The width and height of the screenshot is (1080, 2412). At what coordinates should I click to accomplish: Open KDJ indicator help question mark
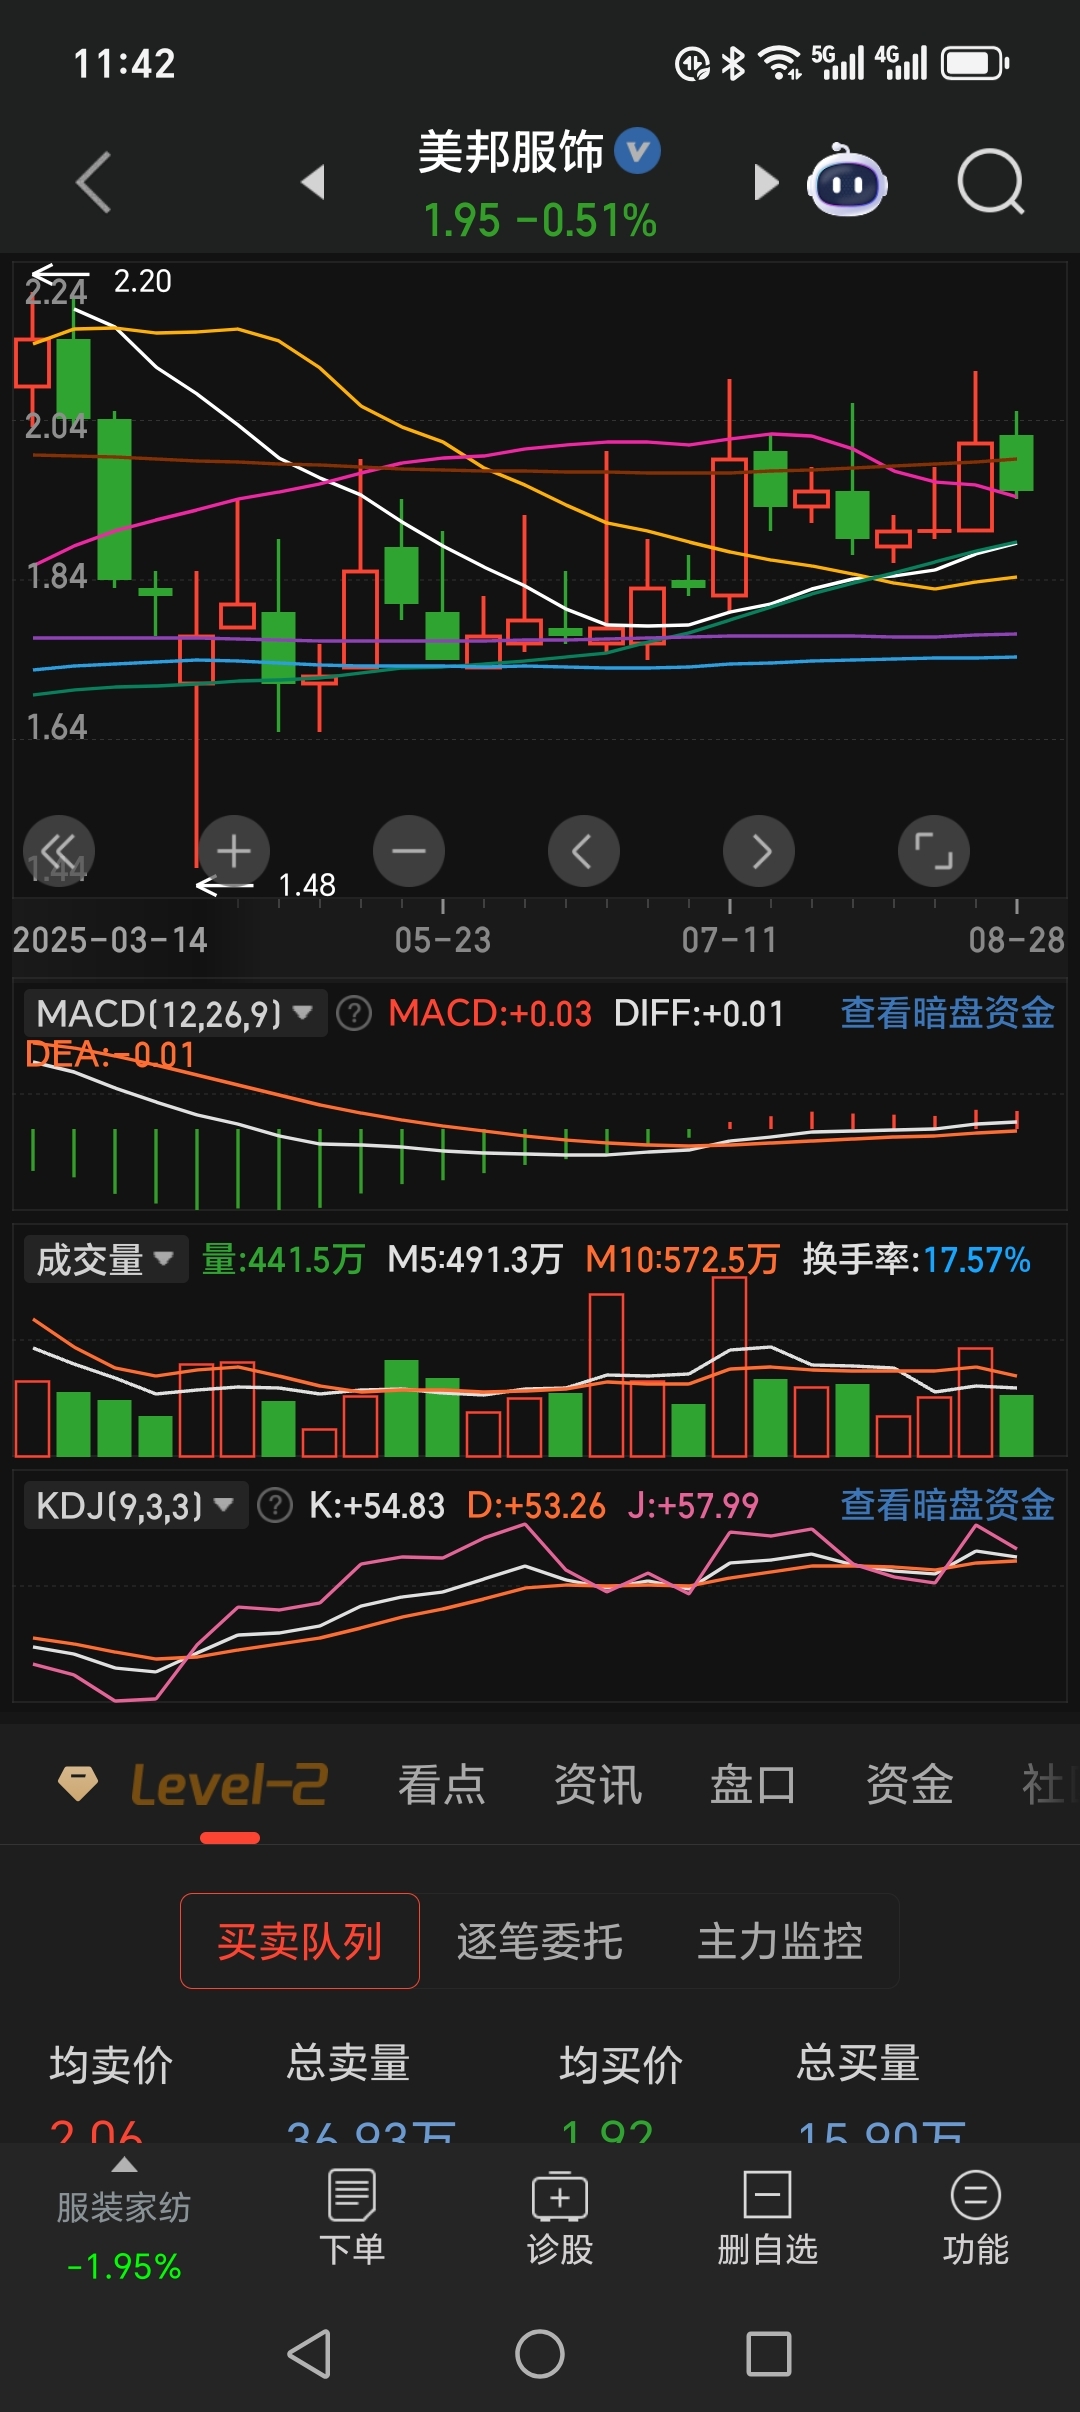(274, 1505)
